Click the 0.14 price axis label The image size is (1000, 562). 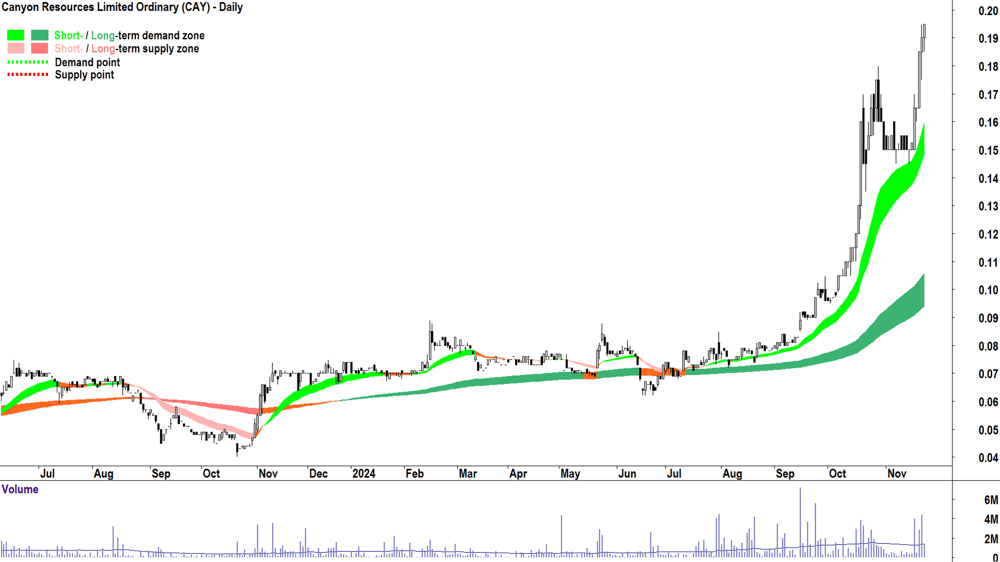(x=988, y=179)
